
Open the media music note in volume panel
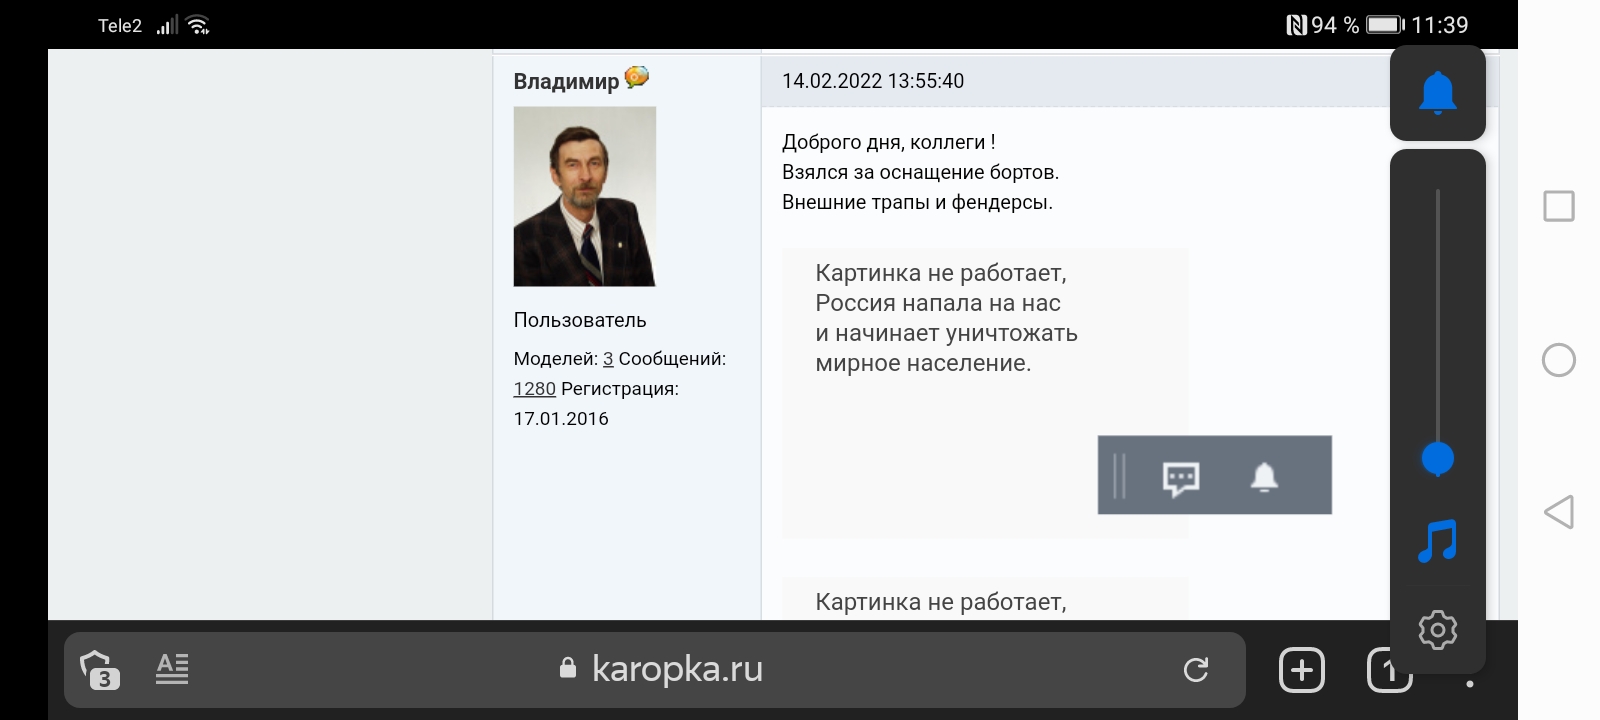(x=1437, y=542)
